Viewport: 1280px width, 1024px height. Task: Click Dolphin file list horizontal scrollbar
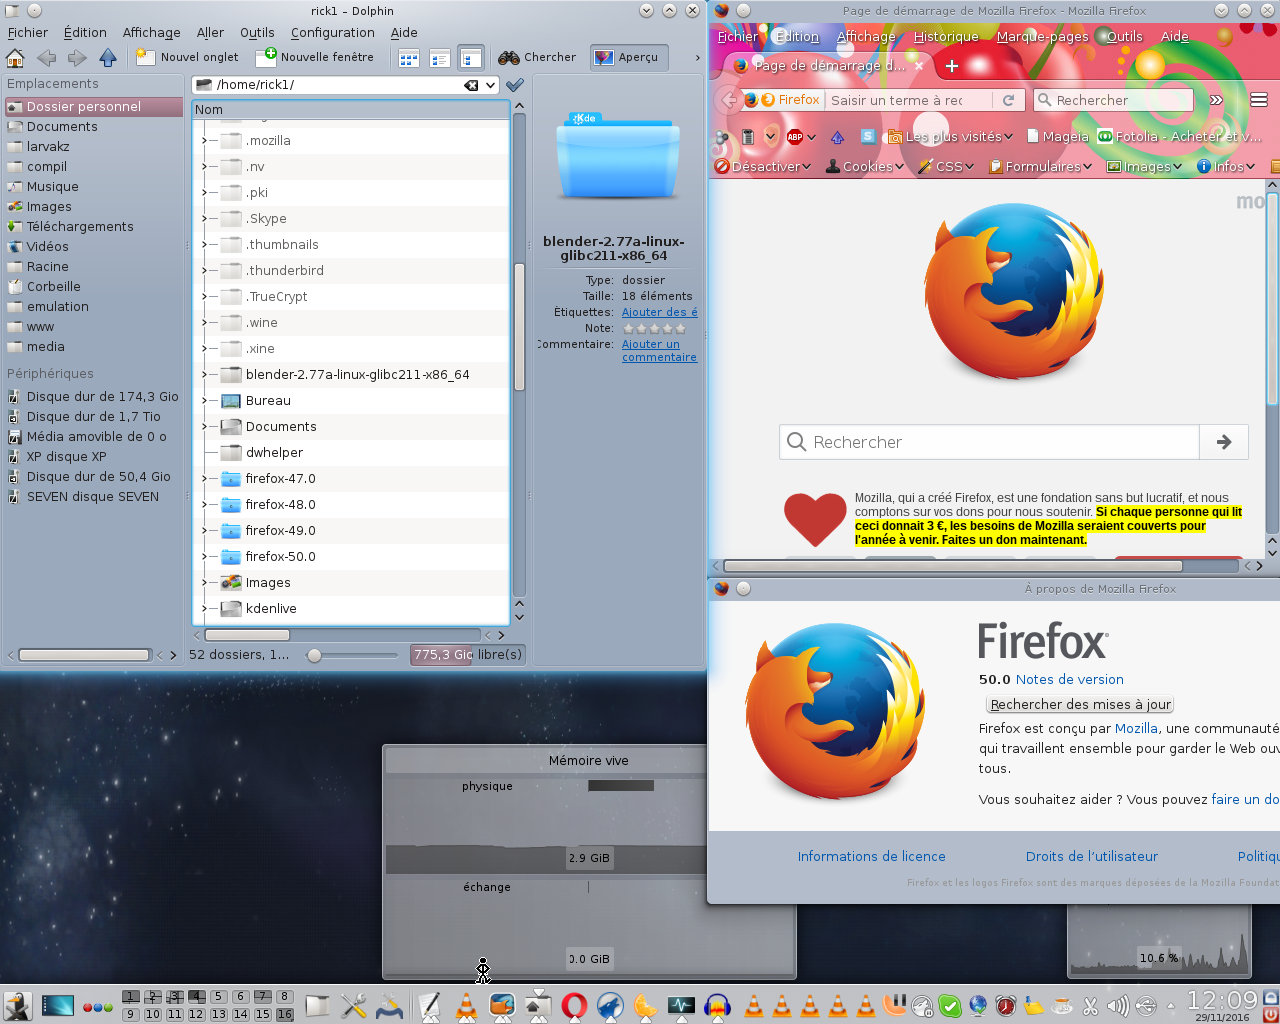247,635
